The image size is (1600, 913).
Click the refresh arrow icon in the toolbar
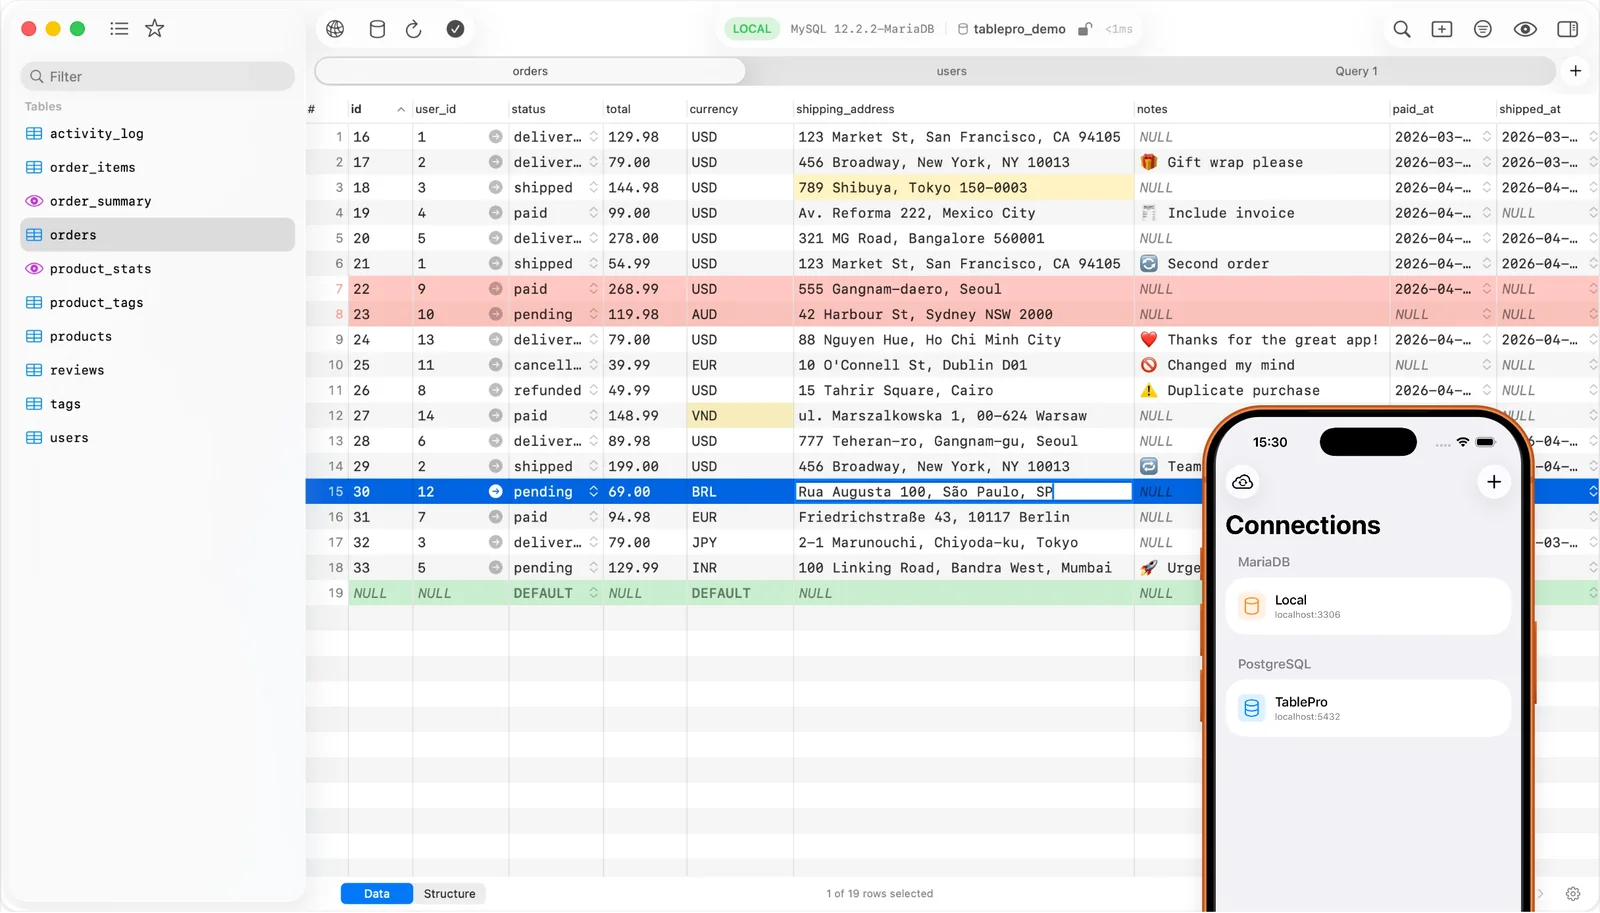click(x=414, y=29)
